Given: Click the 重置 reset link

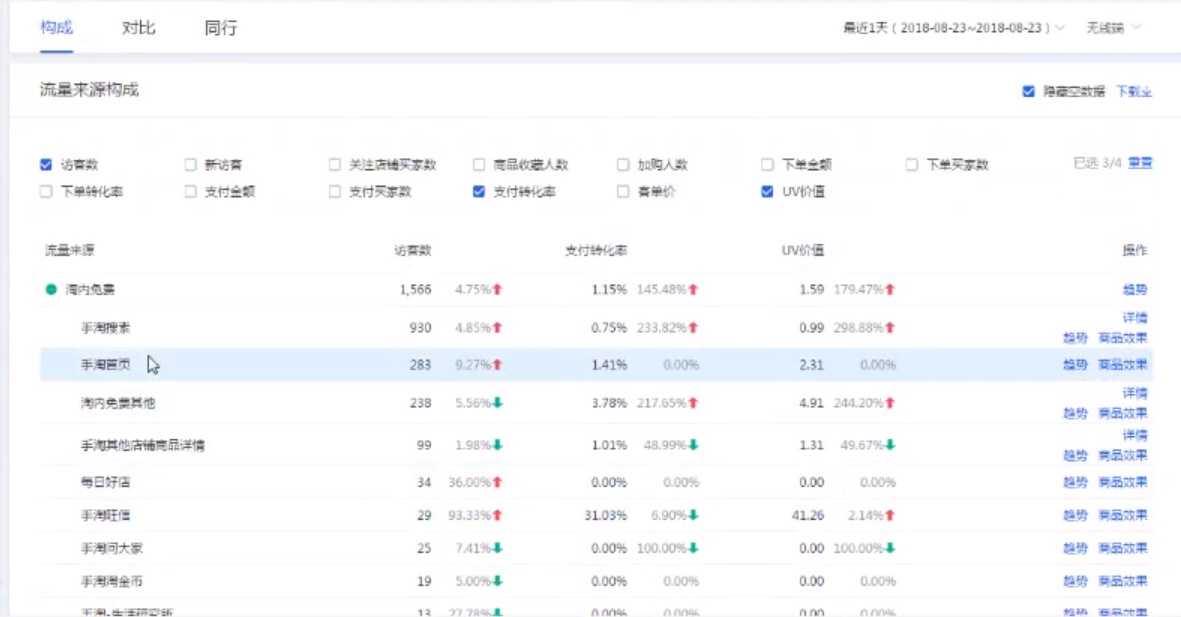Looking at the screenshot, I should [1140, 163].
